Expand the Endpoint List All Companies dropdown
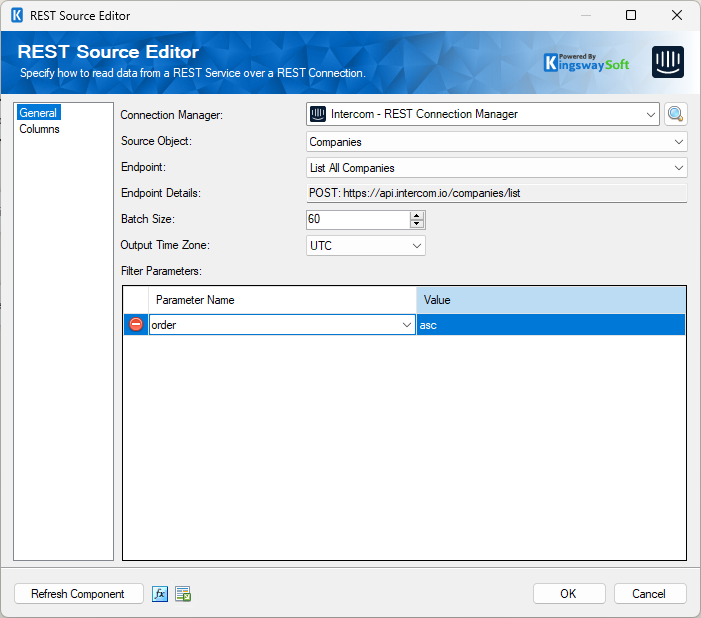Image resolution: width=701 pixels, height=618 pixels. [x=679, y=168]
